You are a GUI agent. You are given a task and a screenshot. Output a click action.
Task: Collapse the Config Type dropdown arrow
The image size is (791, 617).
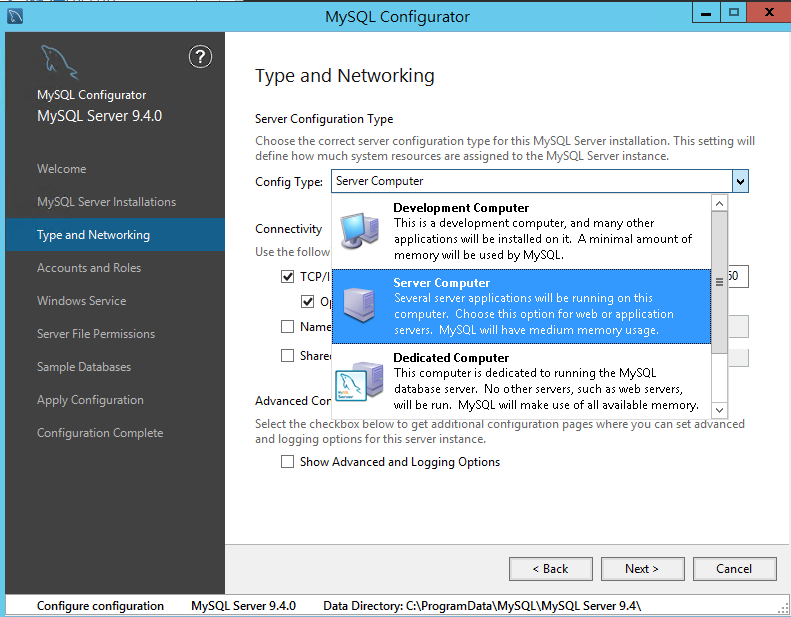740,181
